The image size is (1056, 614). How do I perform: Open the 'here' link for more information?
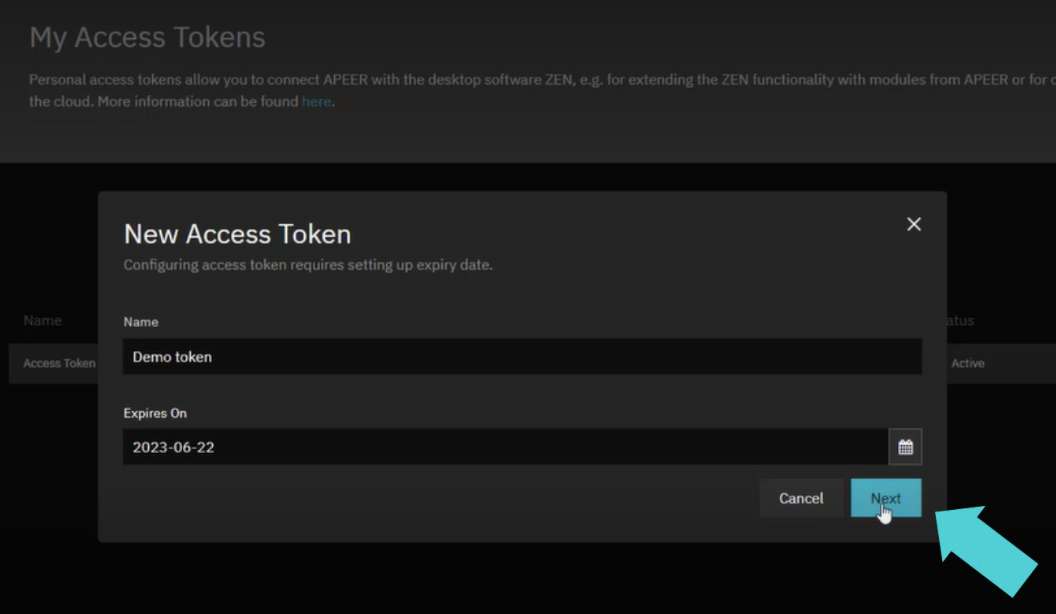pos(316,101)
